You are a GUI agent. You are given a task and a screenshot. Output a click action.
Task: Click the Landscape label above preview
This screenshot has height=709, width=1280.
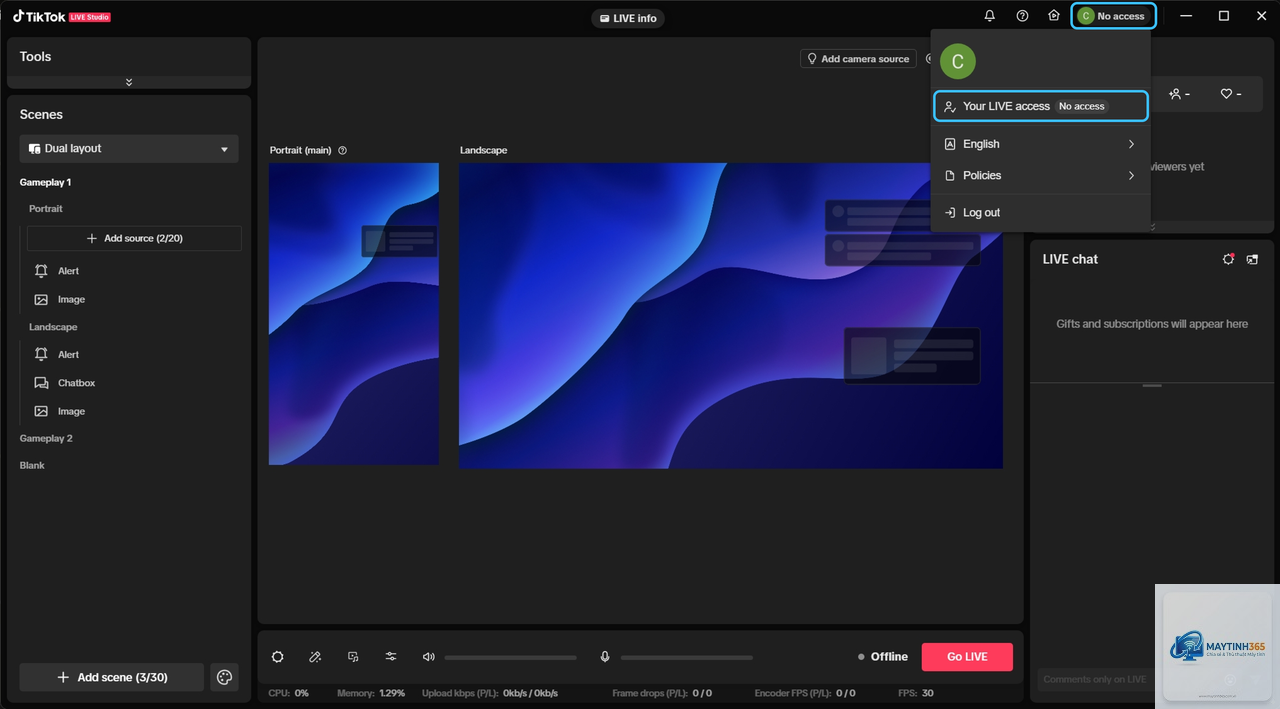(x=484, y=150)
